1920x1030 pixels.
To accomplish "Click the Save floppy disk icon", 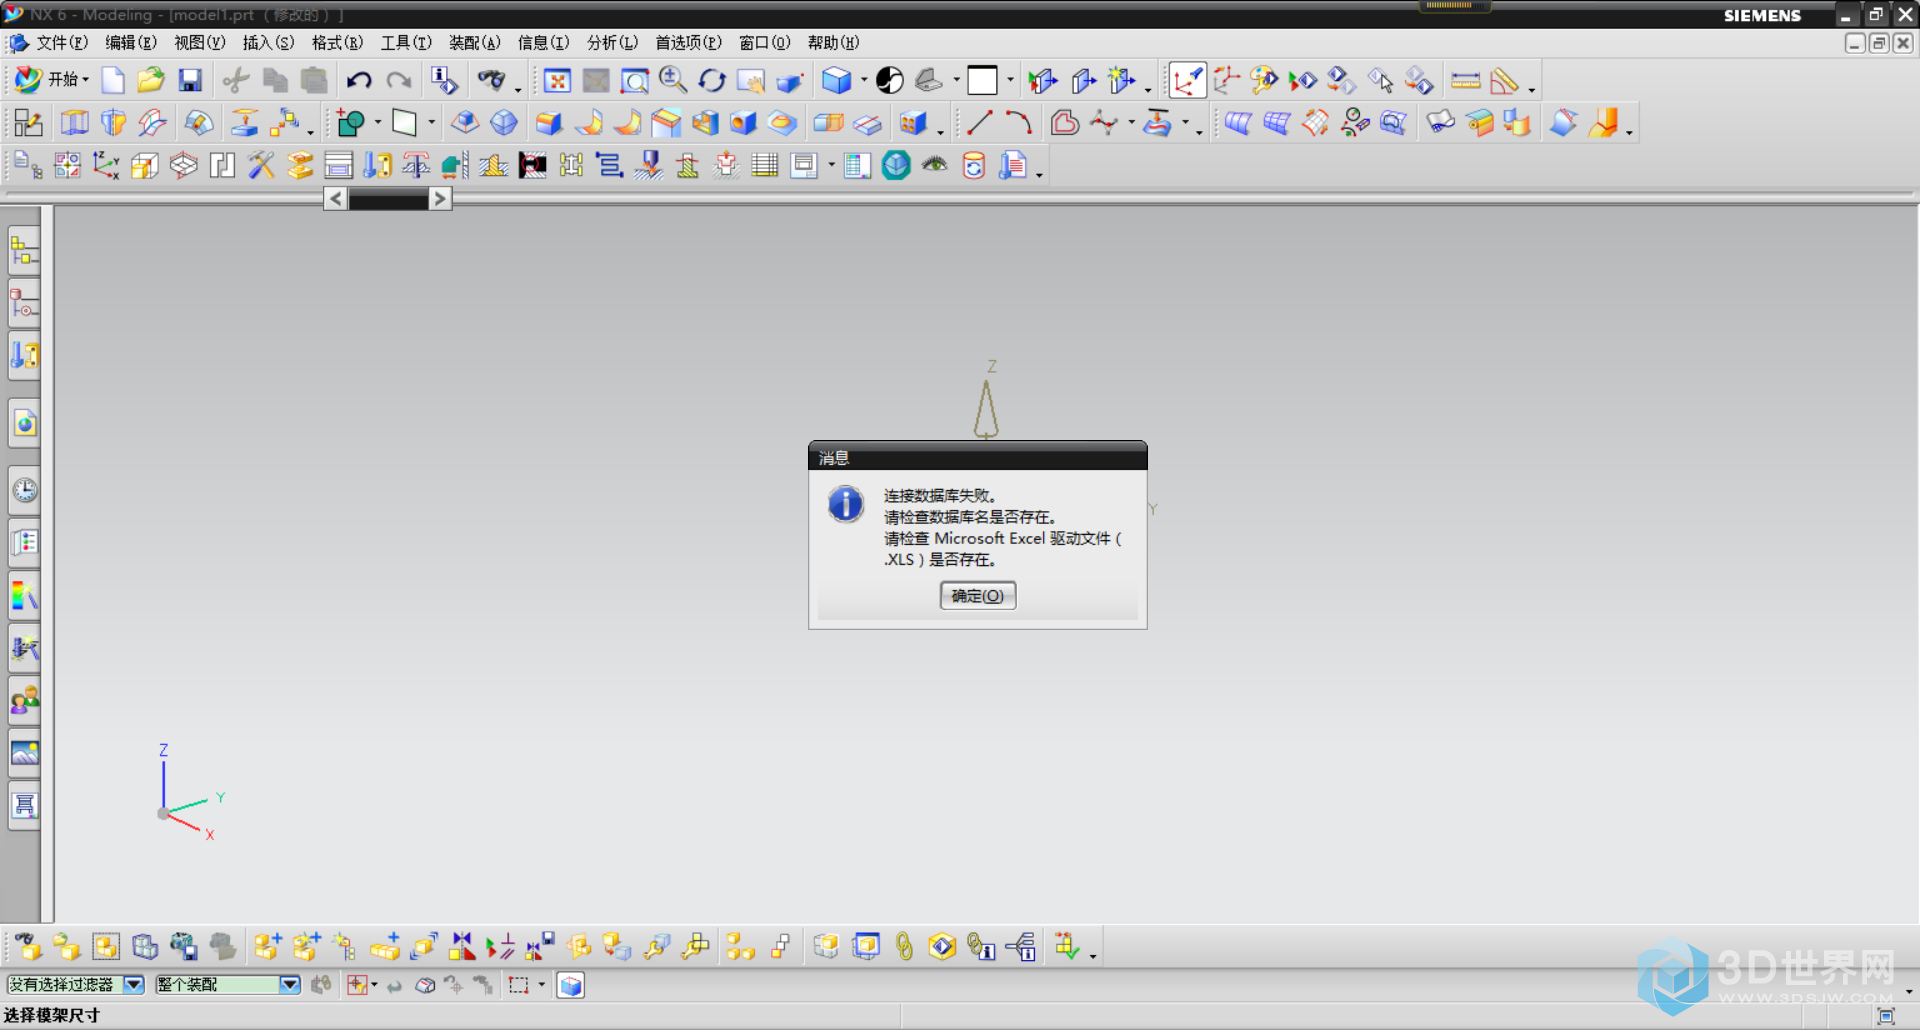I will (190, 80).
